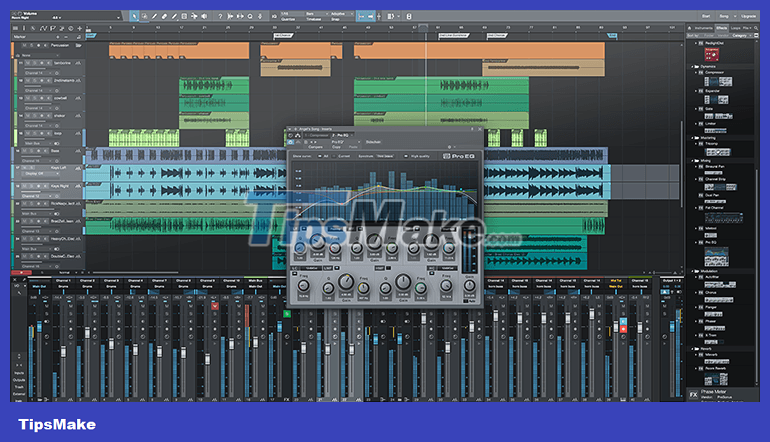Viewport: 770px width, 442px height.
Task: Collapse the Mixing folder in browser
Action: (x=692, y=161)
